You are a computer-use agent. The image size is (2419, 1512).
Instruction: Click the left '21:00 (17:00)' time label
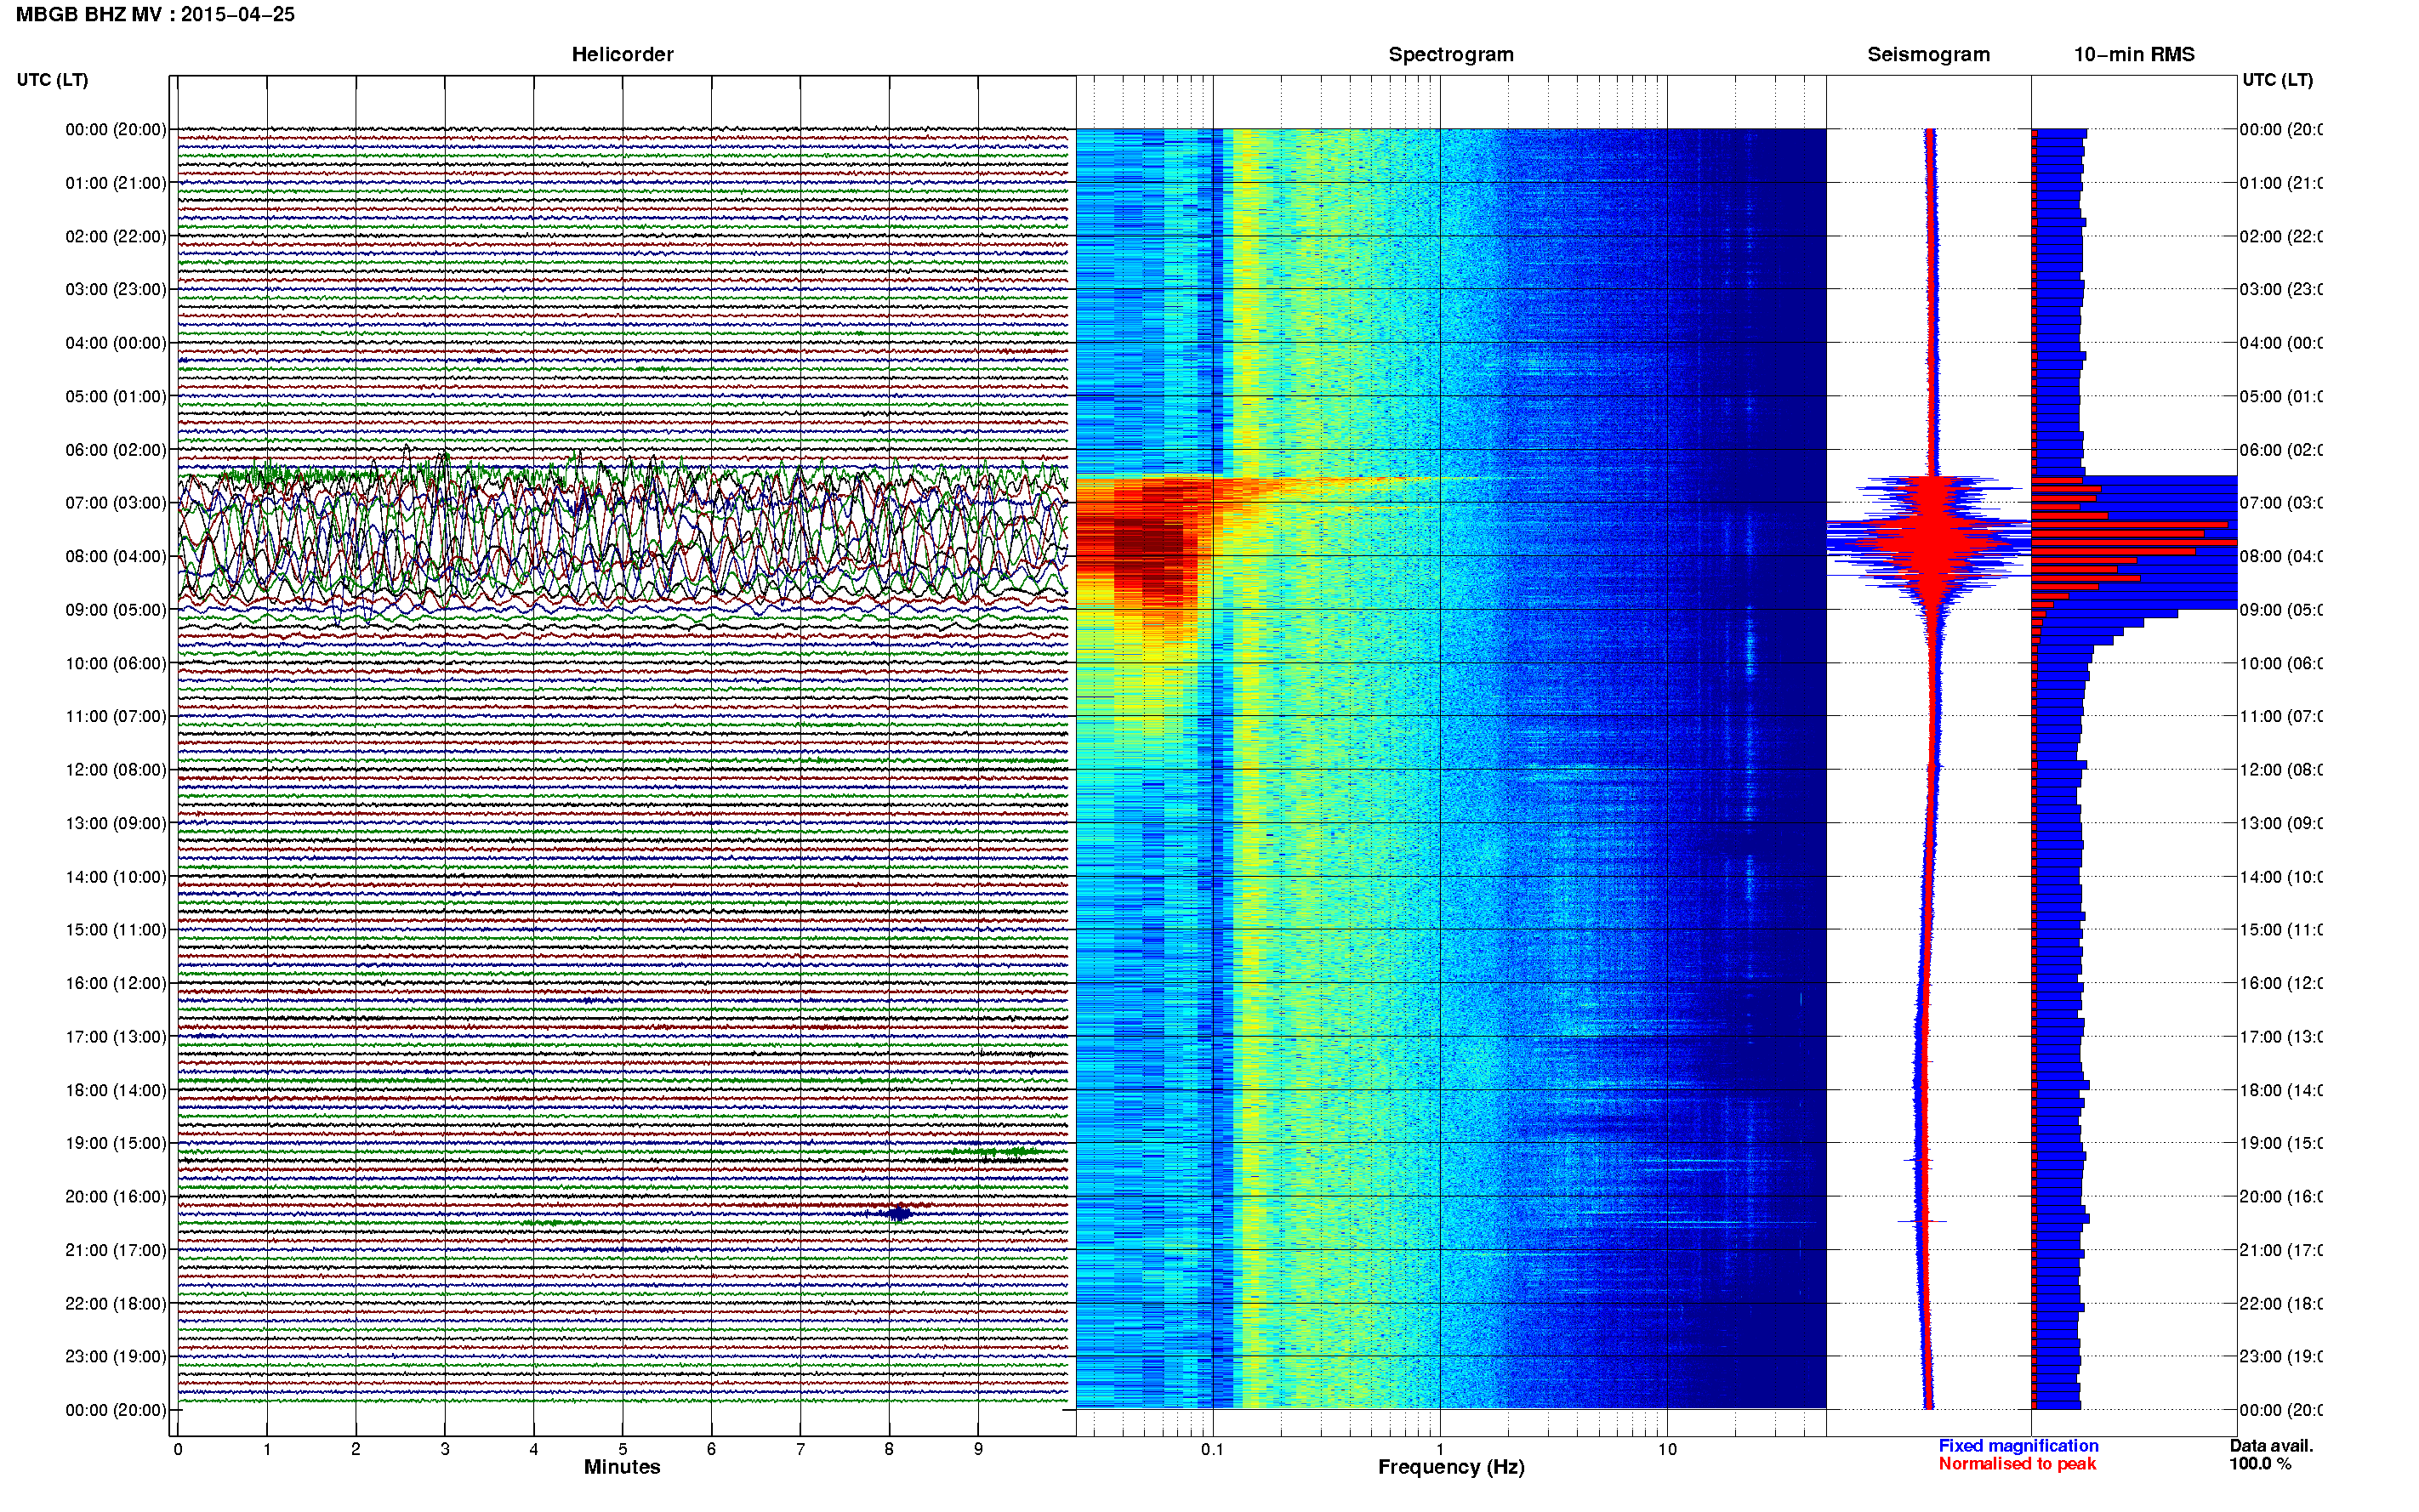[x=116, y=1250]
